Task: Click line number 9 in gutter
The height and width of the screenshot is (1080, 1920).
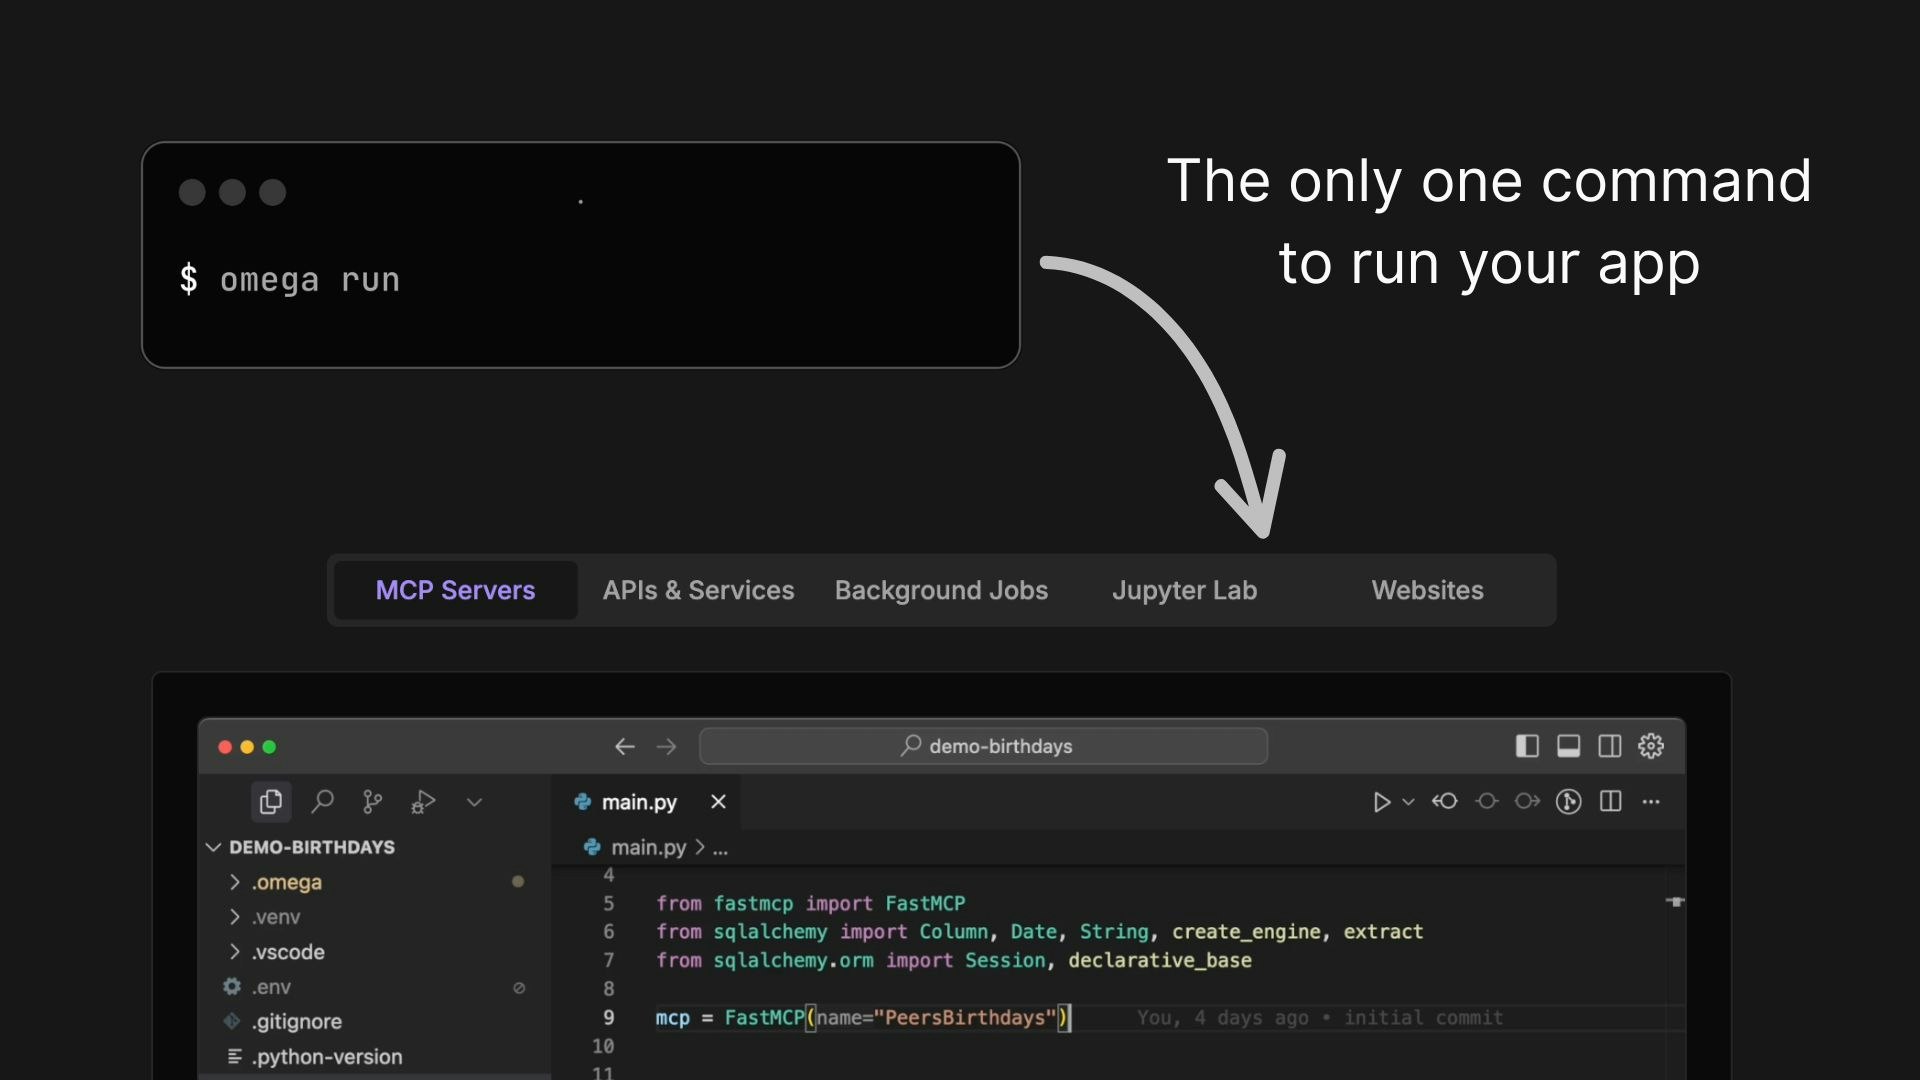Action: click(608, 1017)
